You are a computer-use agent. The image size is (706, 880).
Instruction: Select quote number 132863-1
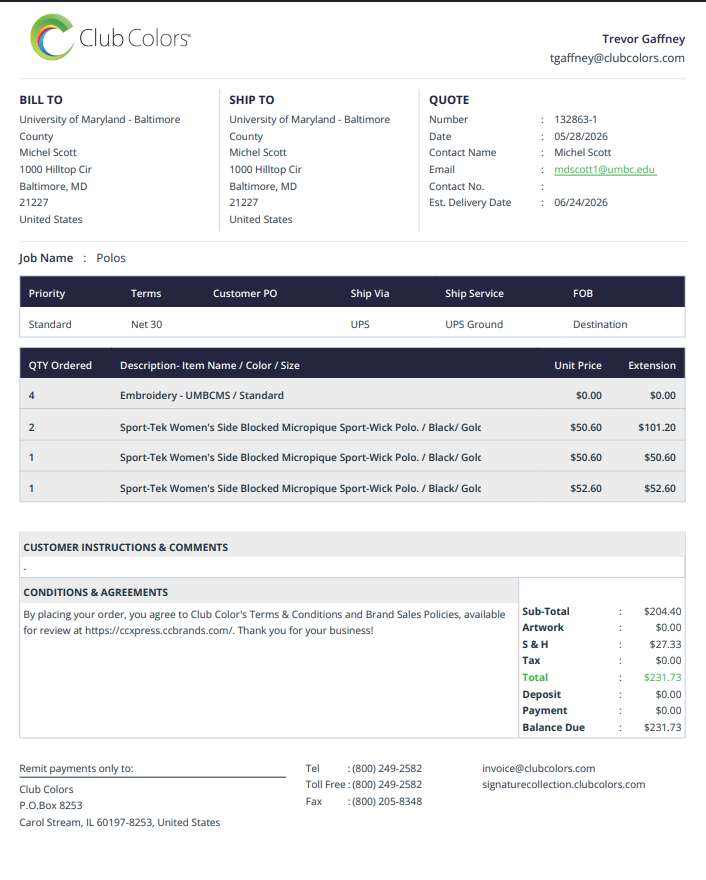coord(575,120)
